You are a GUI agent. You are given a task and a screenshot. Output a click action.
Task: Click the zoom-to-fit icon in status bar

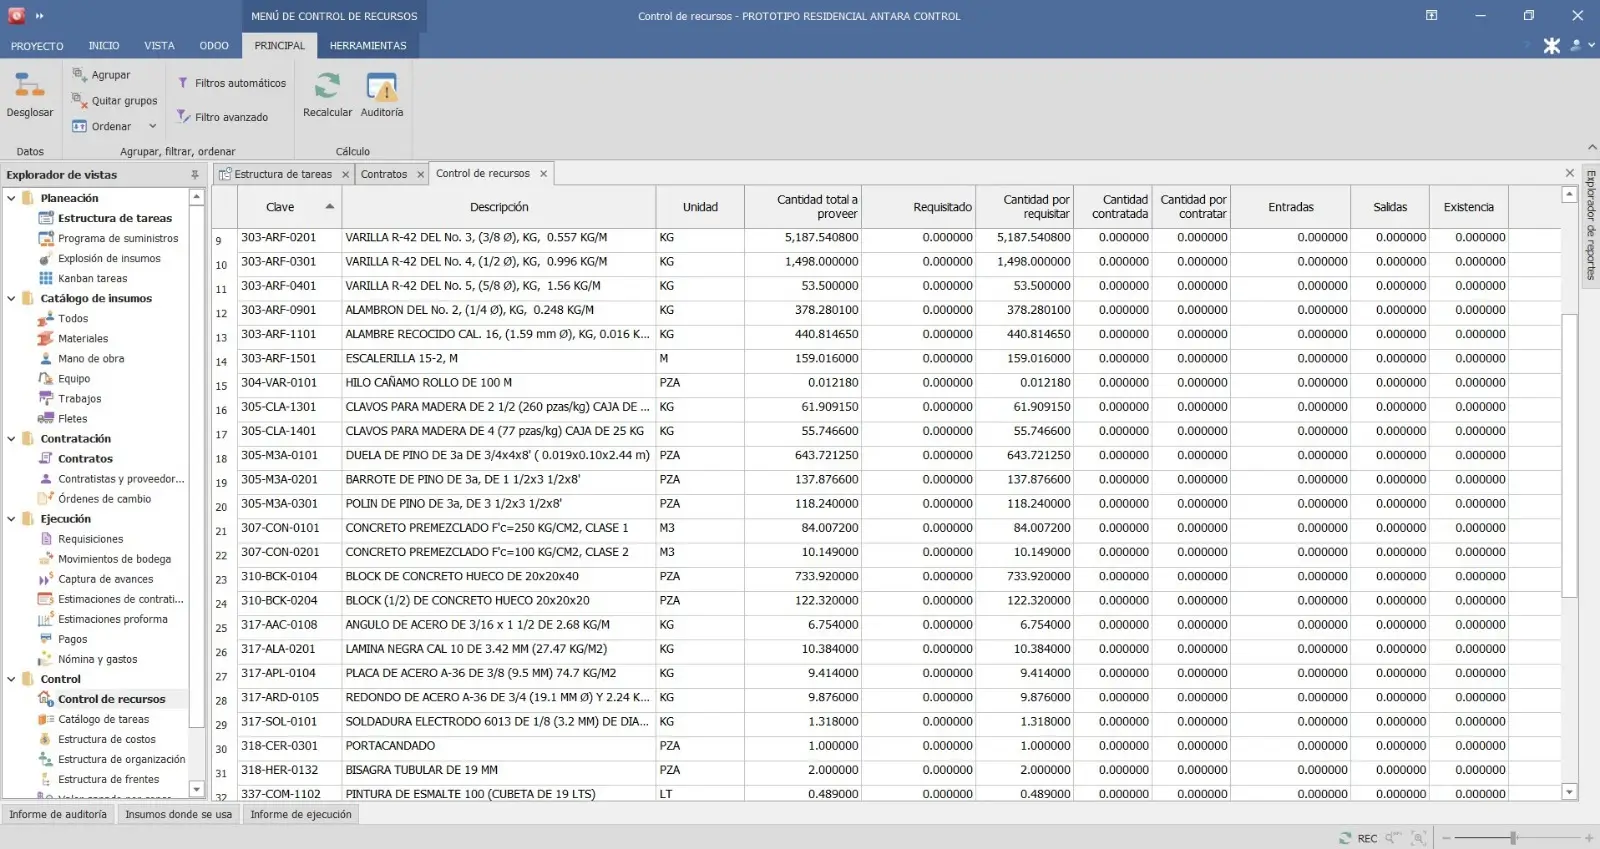[x=1418, y=838]
